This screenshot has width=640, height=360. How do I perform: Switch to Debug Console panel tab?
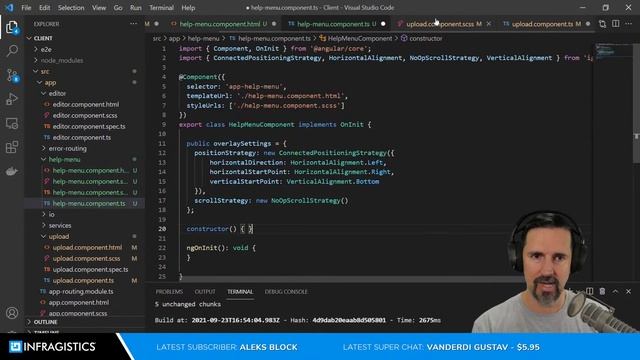click(286, 291)
